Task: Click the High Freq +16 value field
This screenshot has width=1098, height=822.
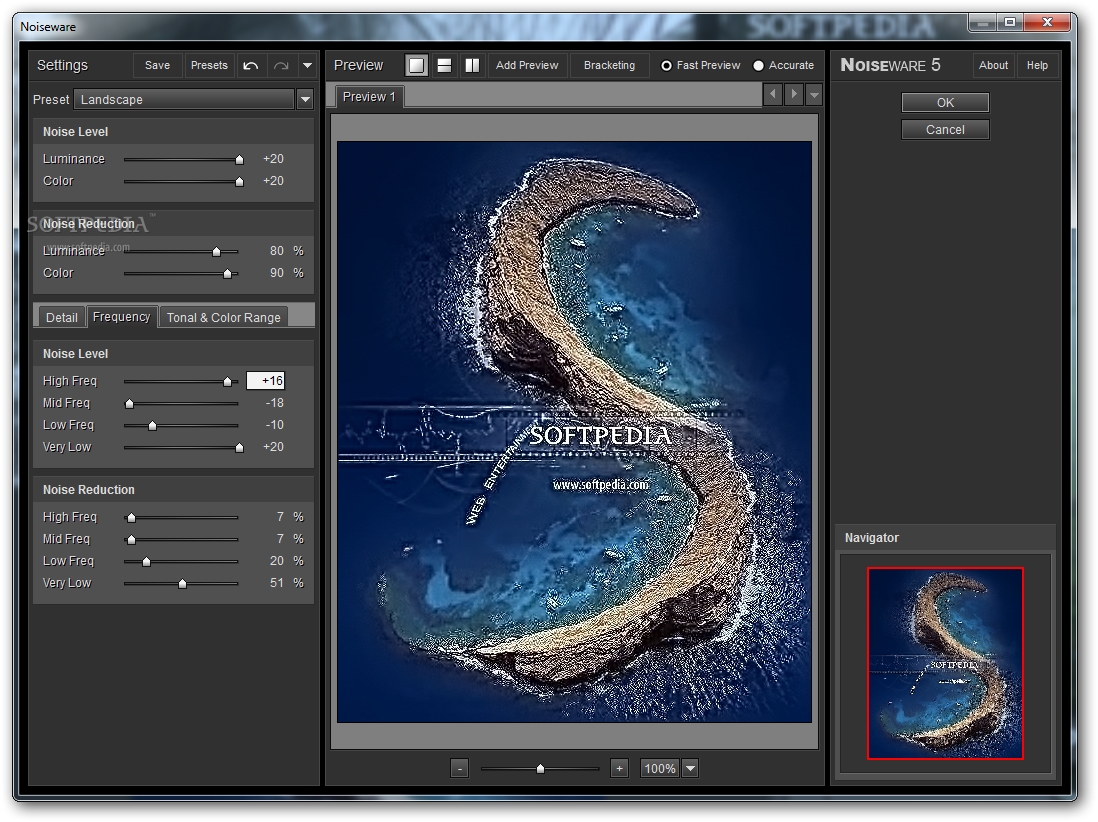Action: click(266, 381)
